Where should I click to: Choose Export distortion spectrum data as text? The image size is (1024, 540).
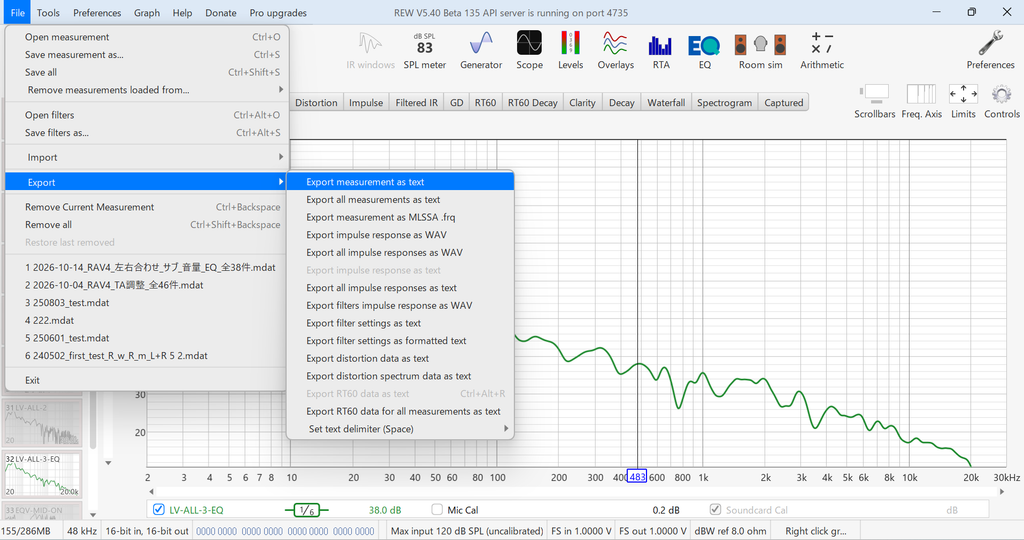(x=400, y=376)
